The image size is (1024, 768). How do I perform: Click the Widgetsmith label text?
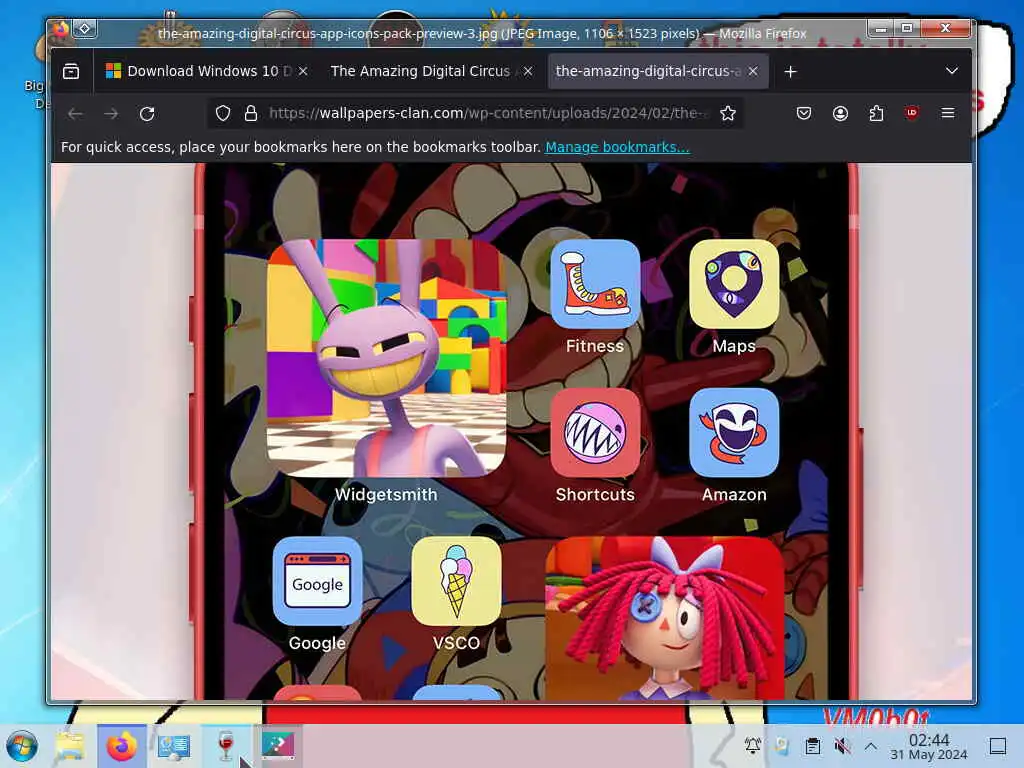[386, 494]
